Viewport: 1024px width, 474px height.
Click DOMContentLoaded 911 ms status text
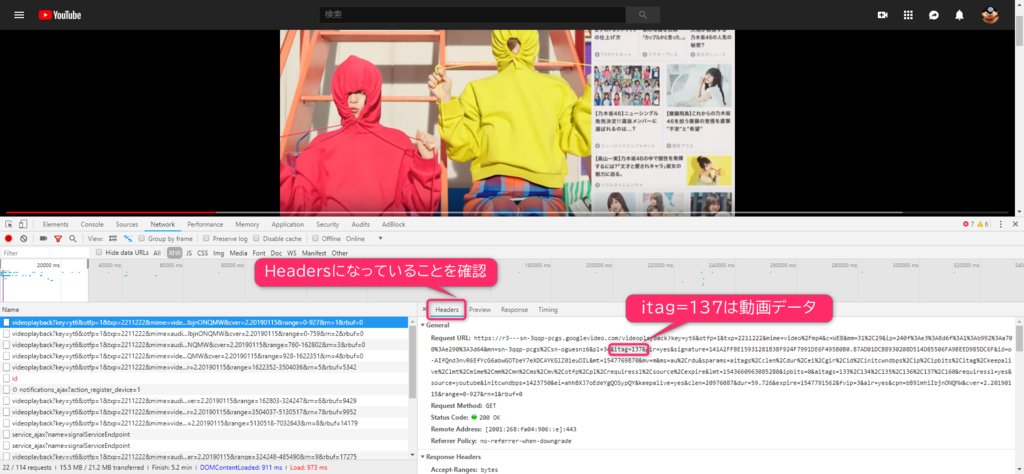tap(241, 467)
